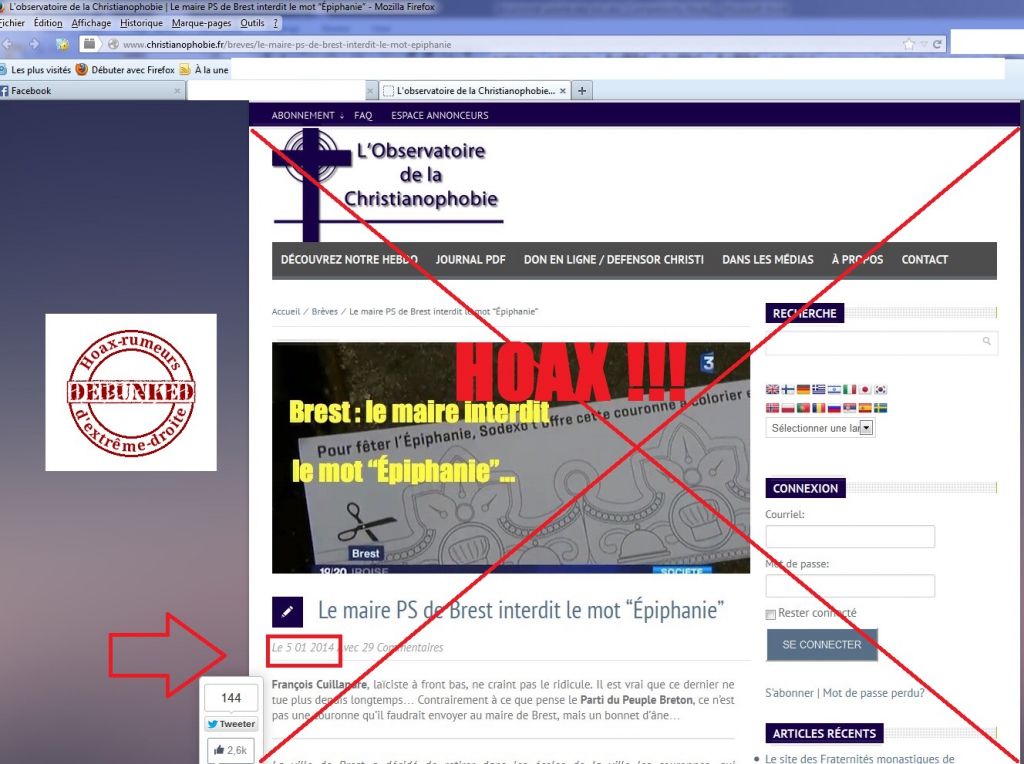This screenshot has width=1024, height=764.
Task: Click the address bar URL
Action: (287, 44)
